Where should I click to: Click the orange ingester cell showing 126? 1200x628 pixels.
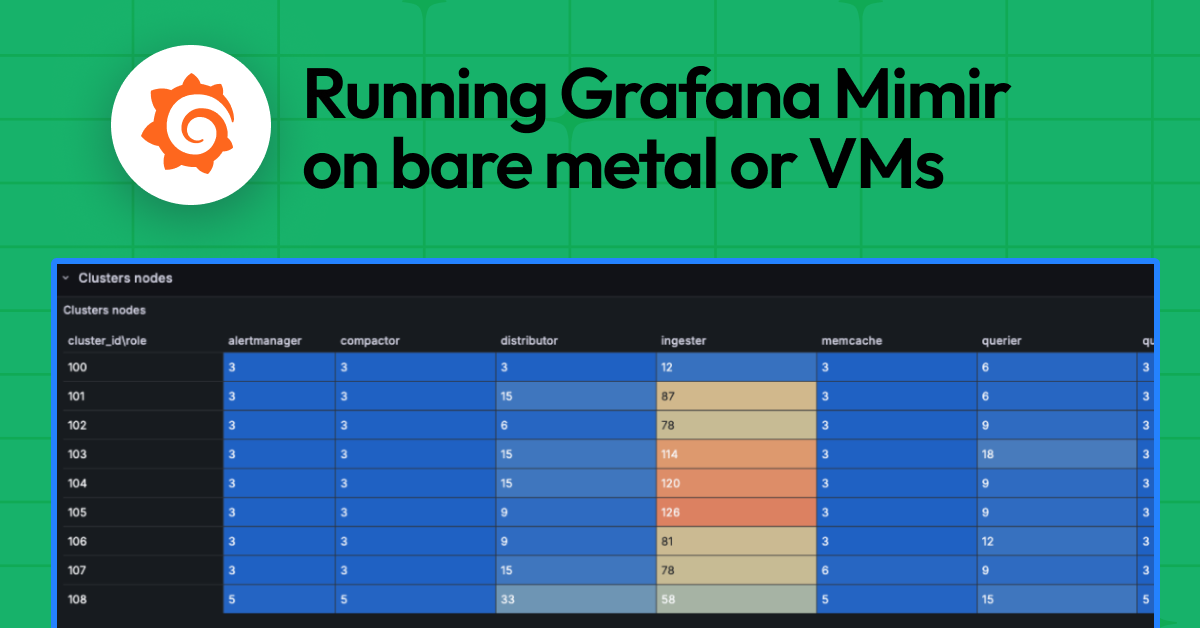click(736, 512)
